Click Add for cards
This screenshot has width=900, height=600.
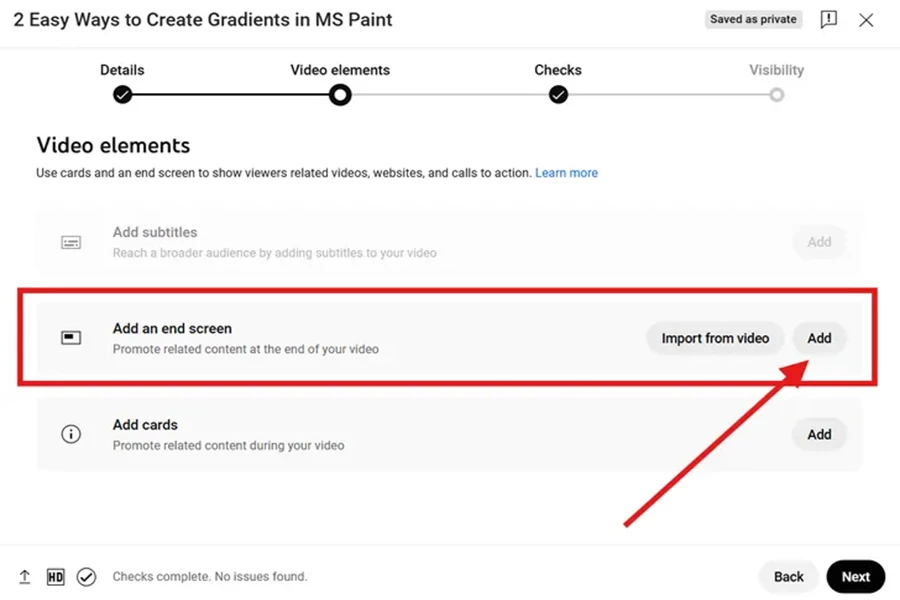click(819, 435)
